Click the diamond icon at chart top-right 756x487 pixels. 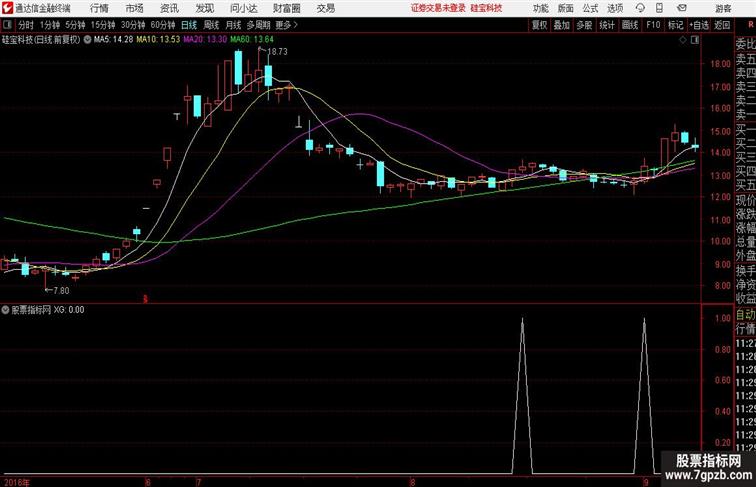pyautogui.click(x=683, y=40)
